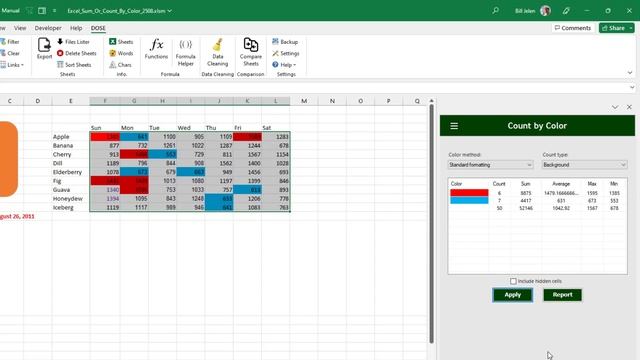Image resolution: width=640 pixels, height=360 pixels.
Task: Select the blue color swatch row
Action: (469, 200)
